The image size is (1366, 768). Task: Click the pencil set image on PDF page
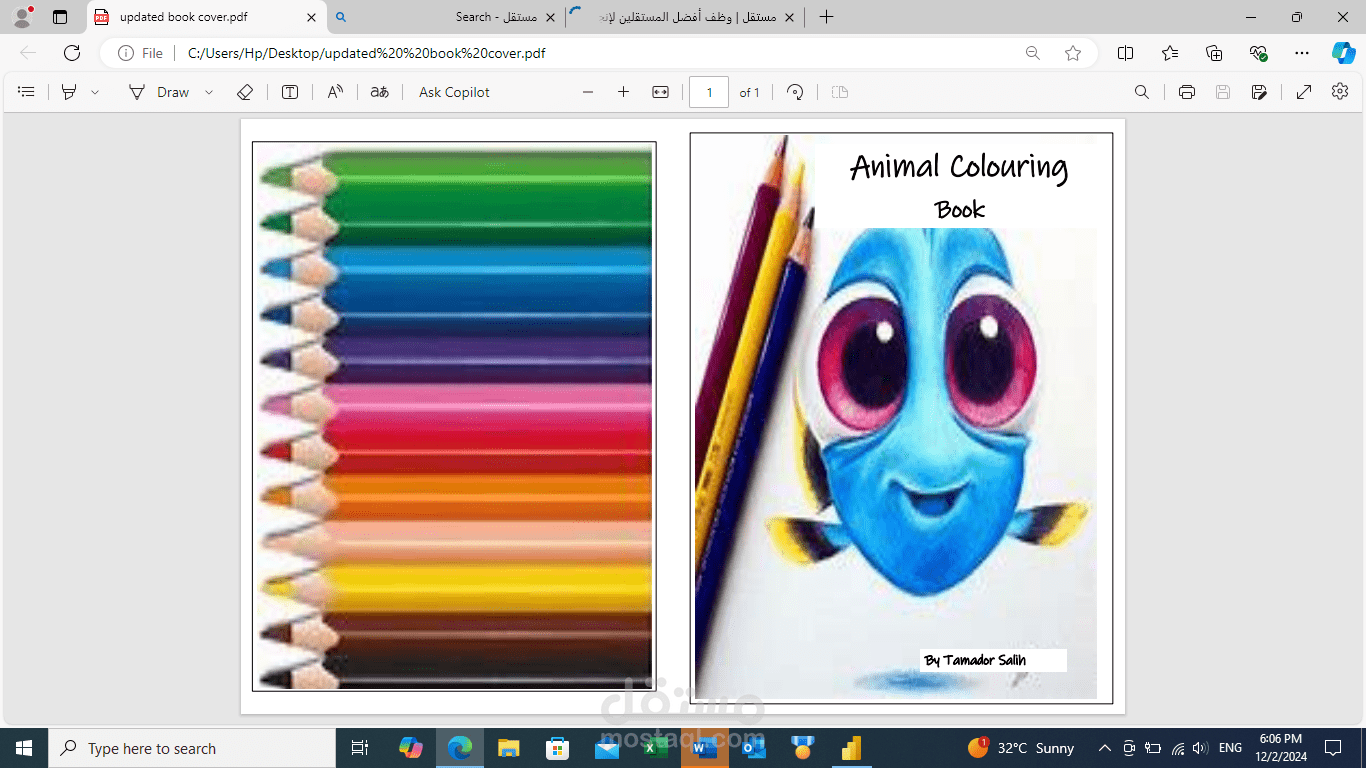[454, 416]
